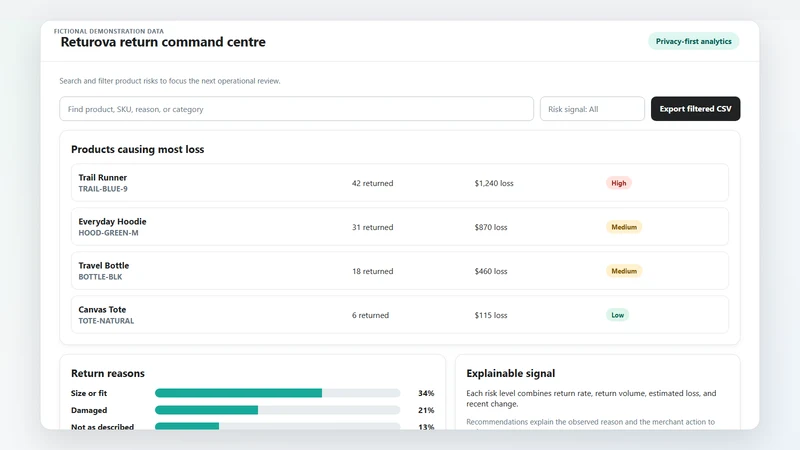This screenshot has height=450, width=800.
Task: Click the Damaged reason label
Action: pyautogui.click(x=89, y=410)
